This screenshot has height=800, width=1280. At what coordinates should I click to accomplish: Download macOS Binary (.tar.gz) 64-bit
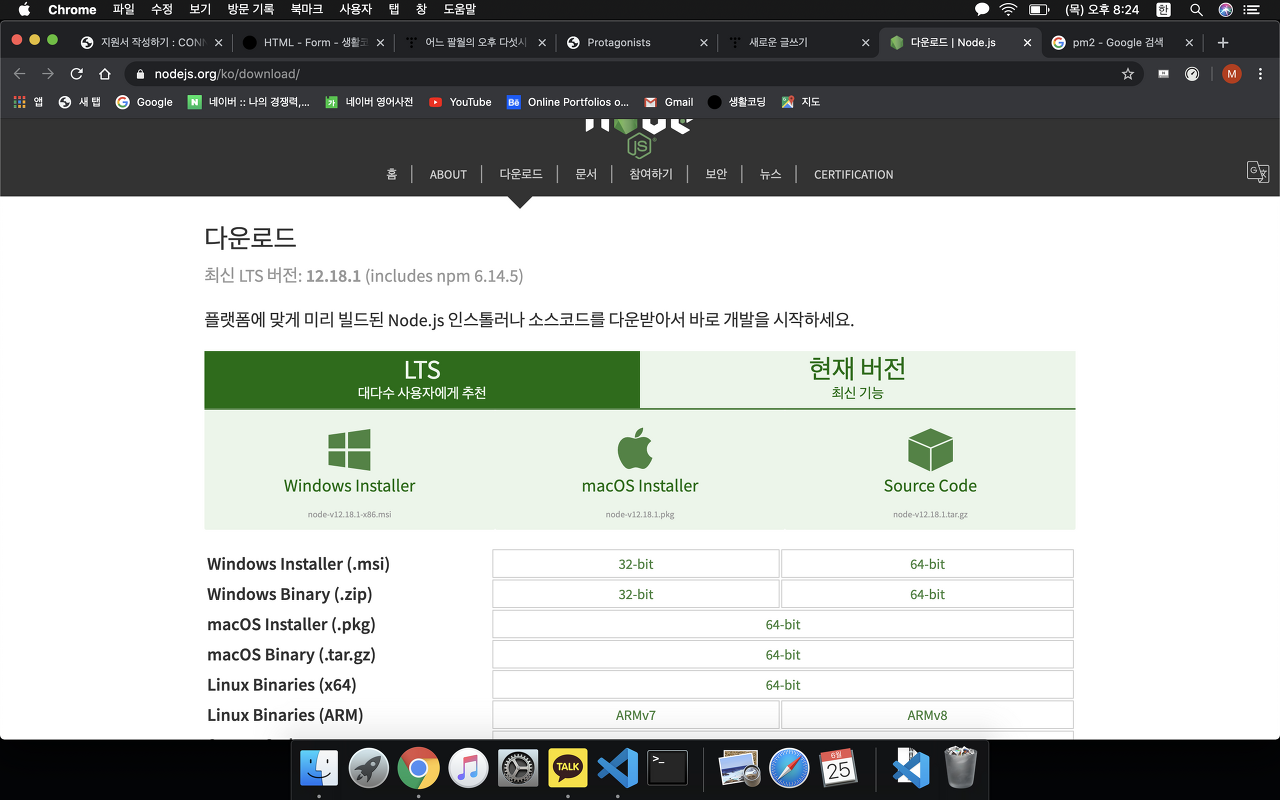[x=783, y=654]
